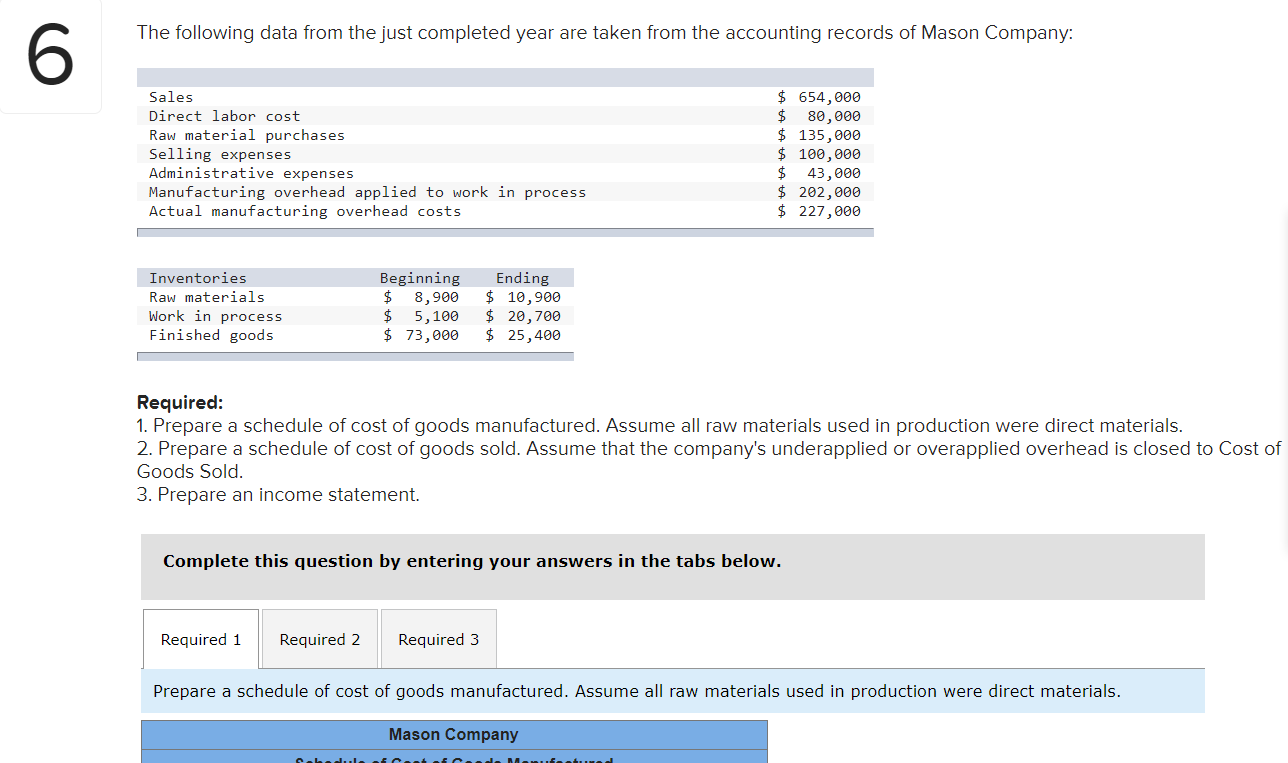Viewport: 1288px width, 763px height.
Task: Select question number 6 badge
Action: click(x=50, y=57)
